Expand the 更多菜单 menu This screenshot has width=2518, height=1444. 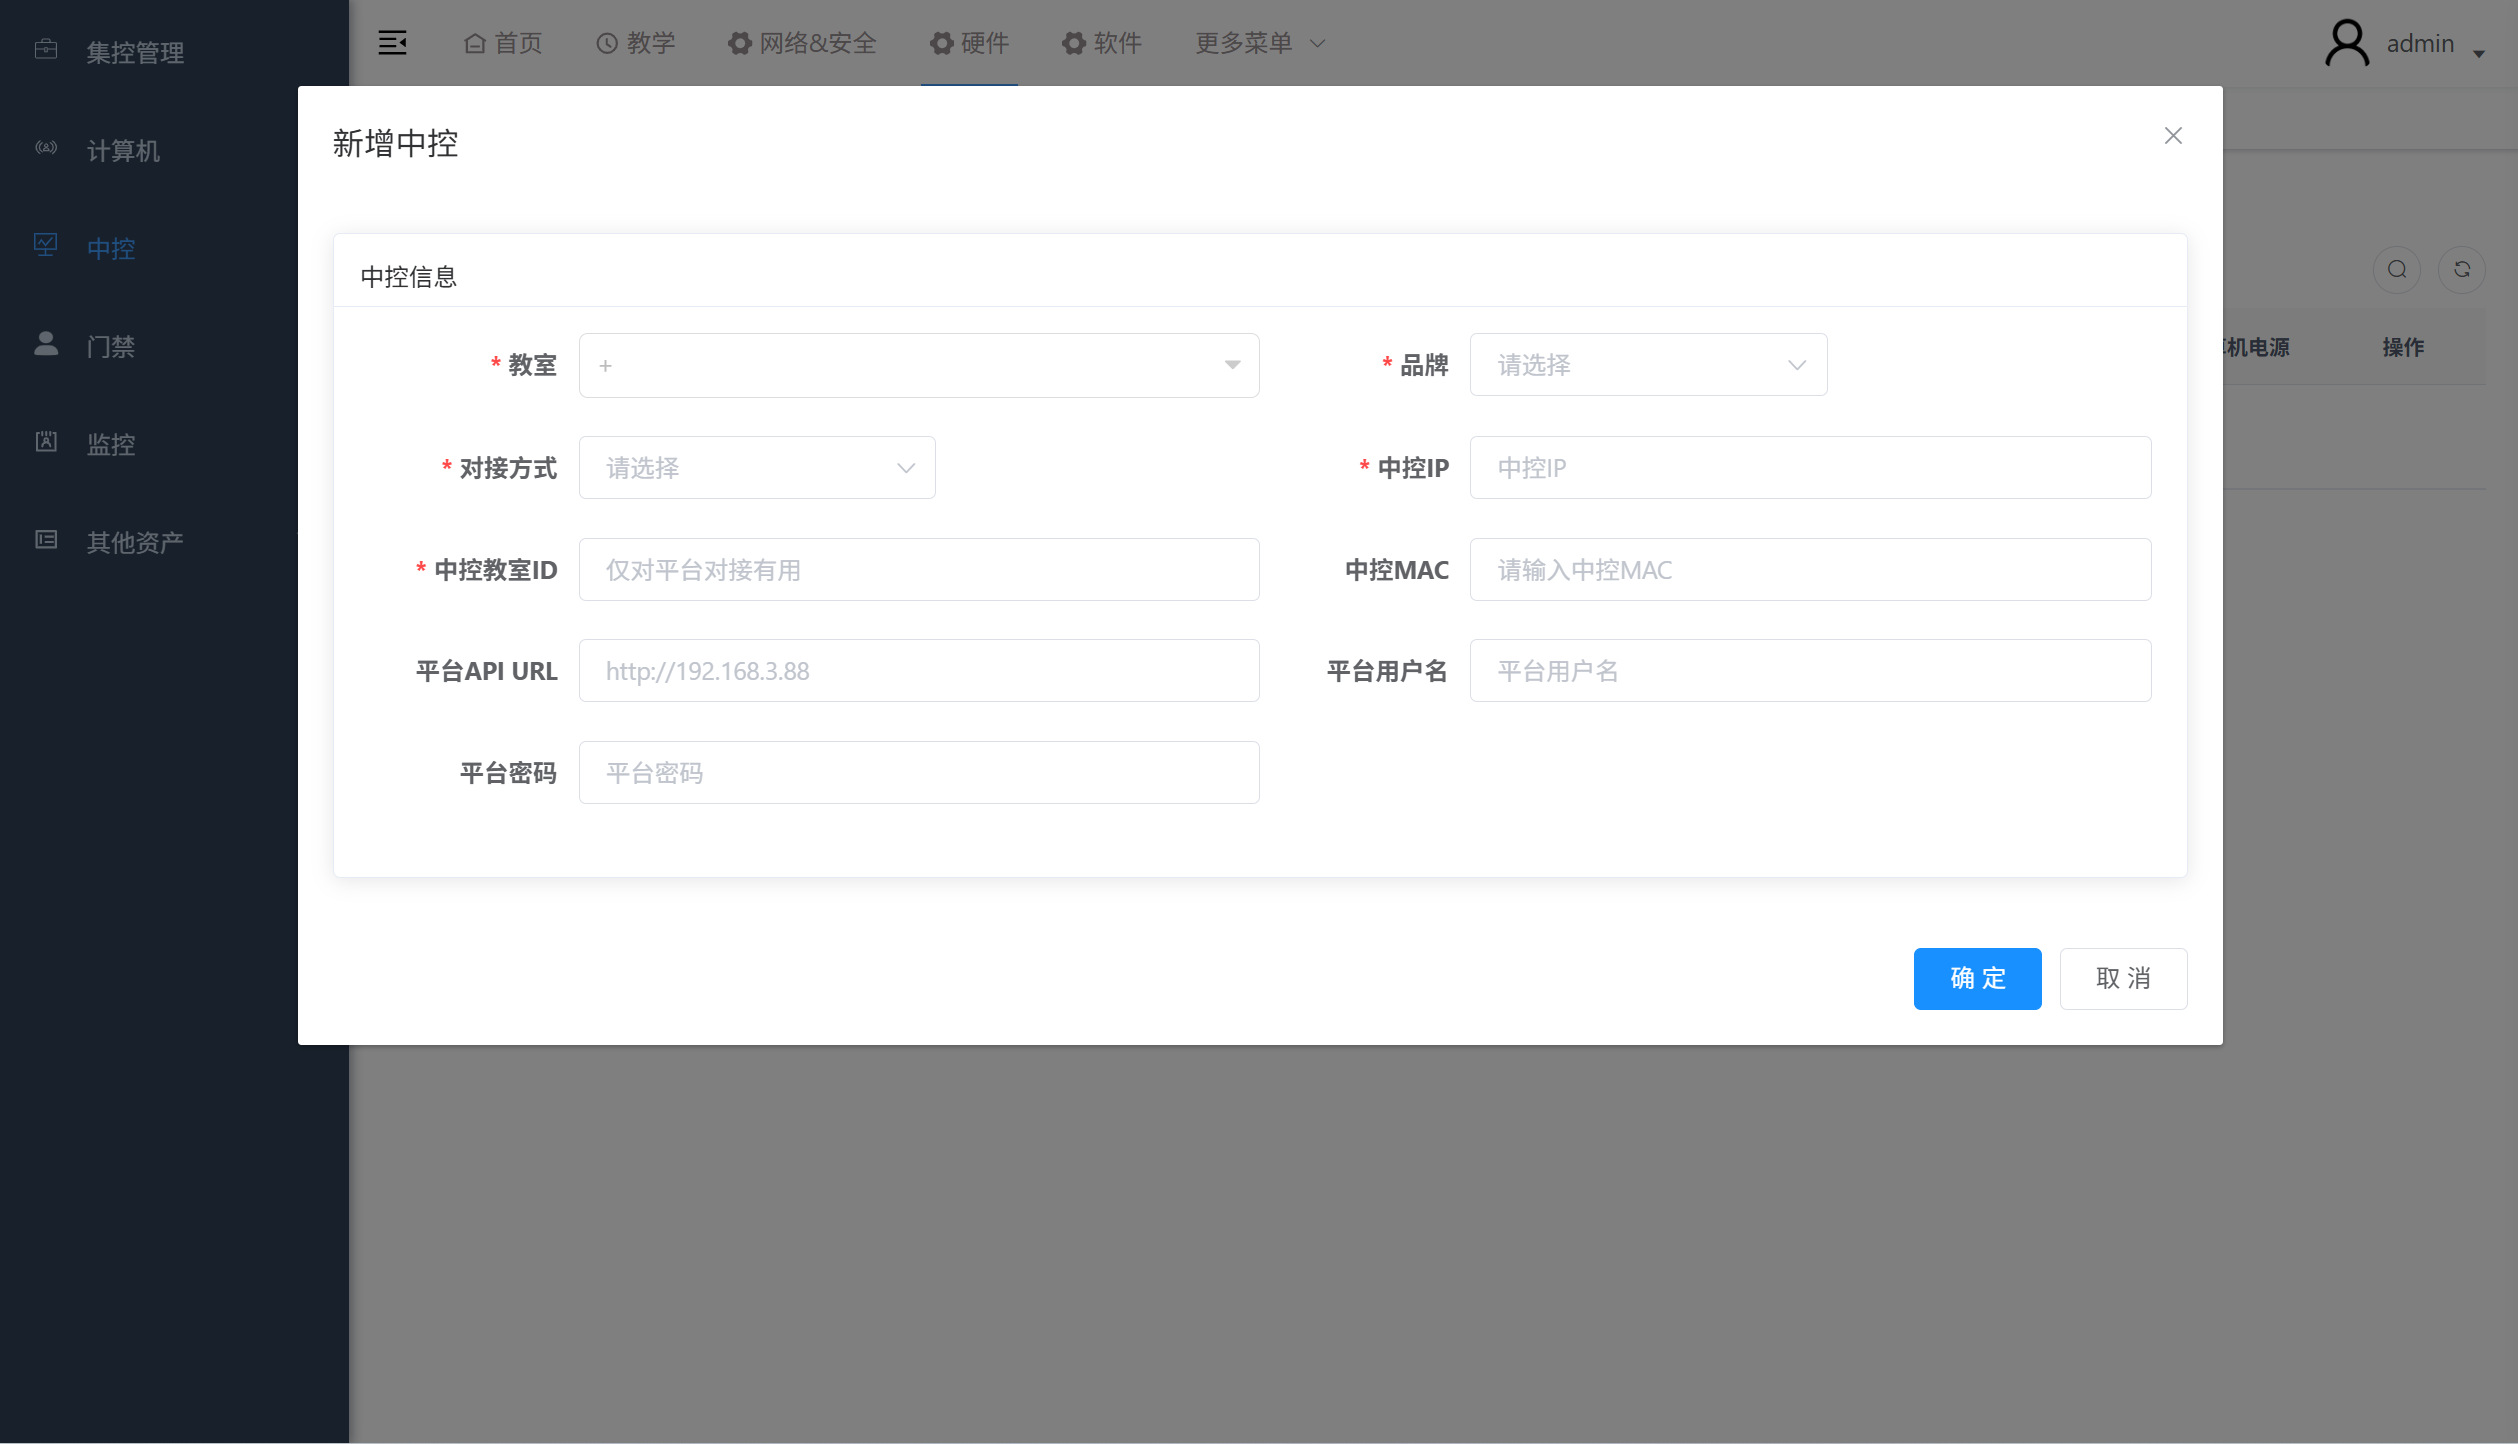click(x=1260, y=43)
